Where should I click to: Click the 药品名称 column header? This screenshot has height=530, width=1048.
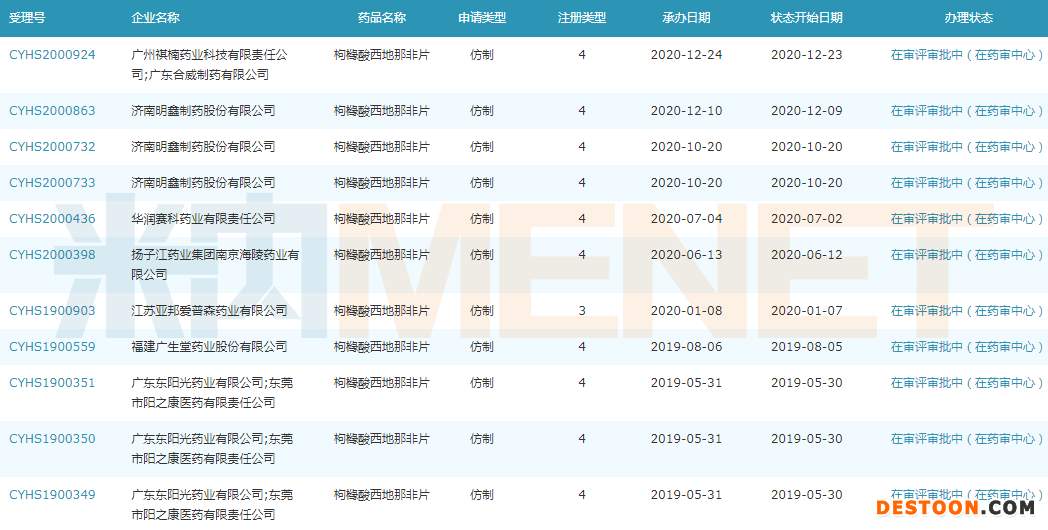[382, 18]
